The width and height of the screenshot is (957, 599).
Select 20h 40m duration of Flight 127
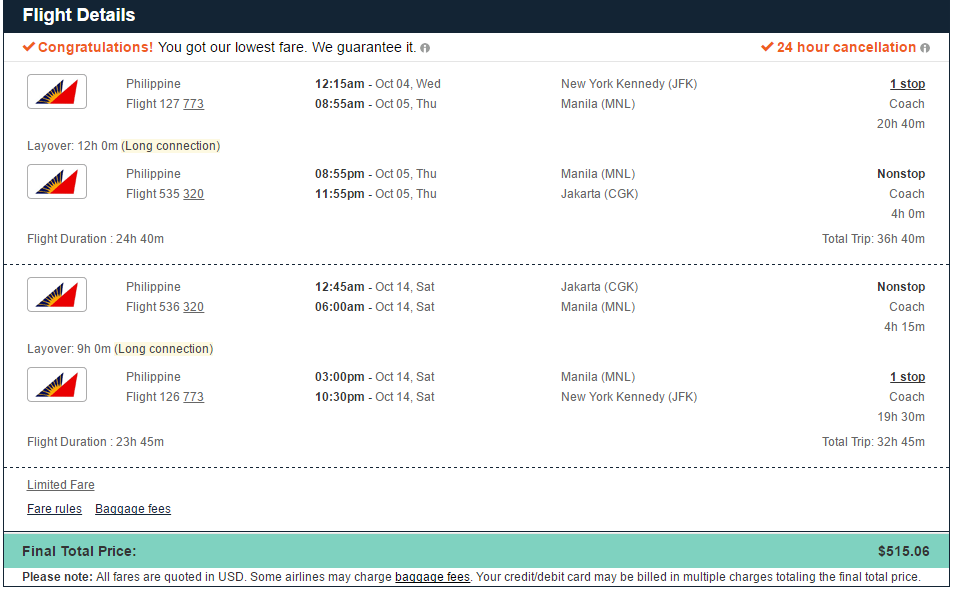click(901, 124)
